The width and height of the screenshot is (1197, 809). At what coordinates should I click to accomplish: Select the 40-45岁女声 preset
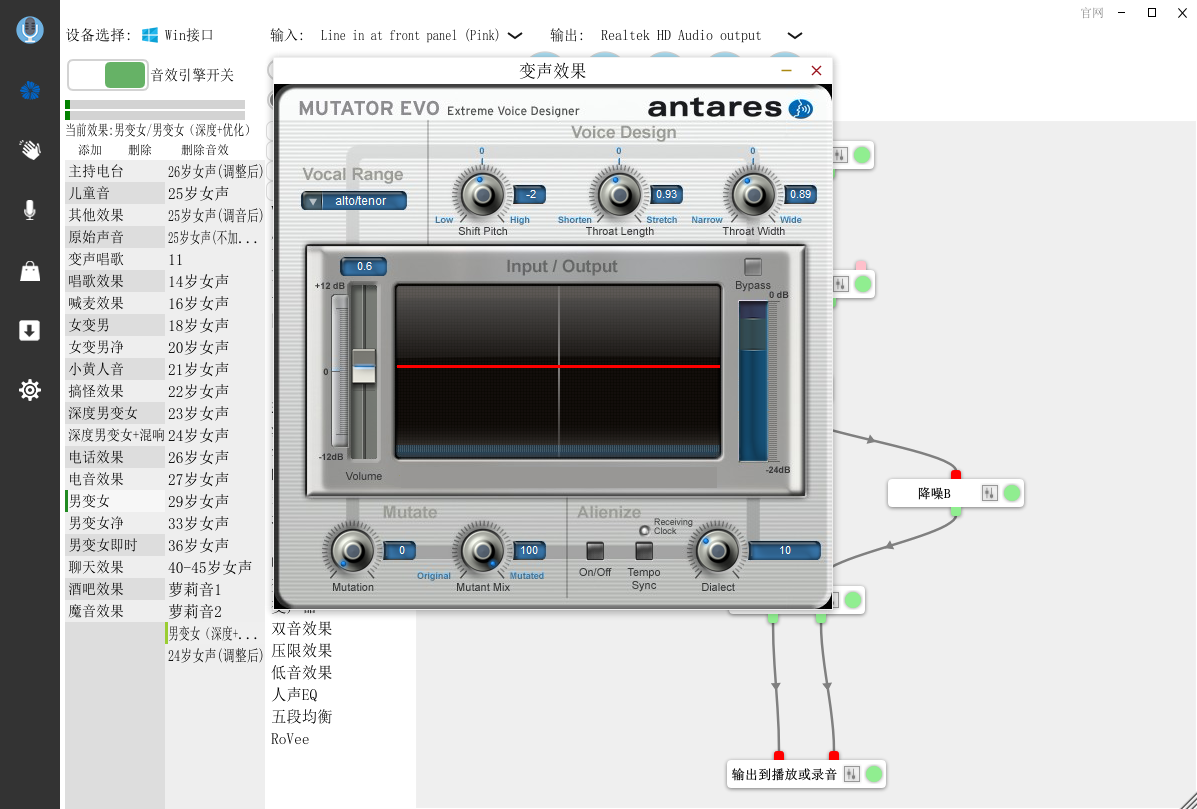point(215,567)
